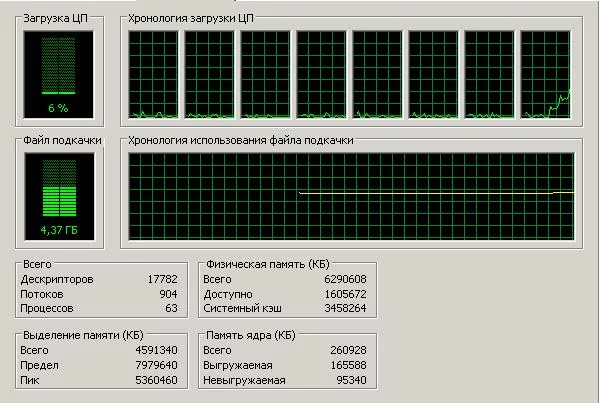Click the Потоков value 904
Image resolution: width=600 pixels, height=403 pixels.
point(168,295)
